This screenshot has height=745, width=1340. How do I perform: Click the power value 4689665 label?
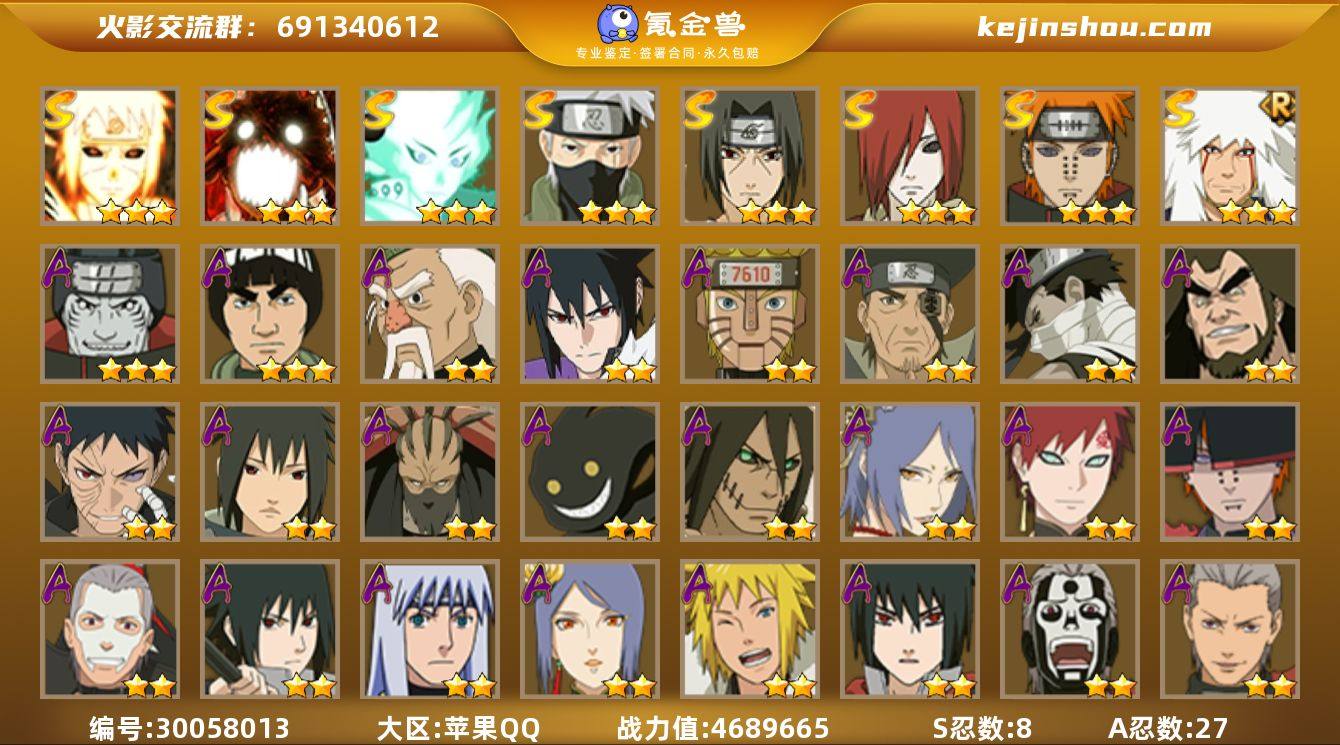(x=723, y=727)
